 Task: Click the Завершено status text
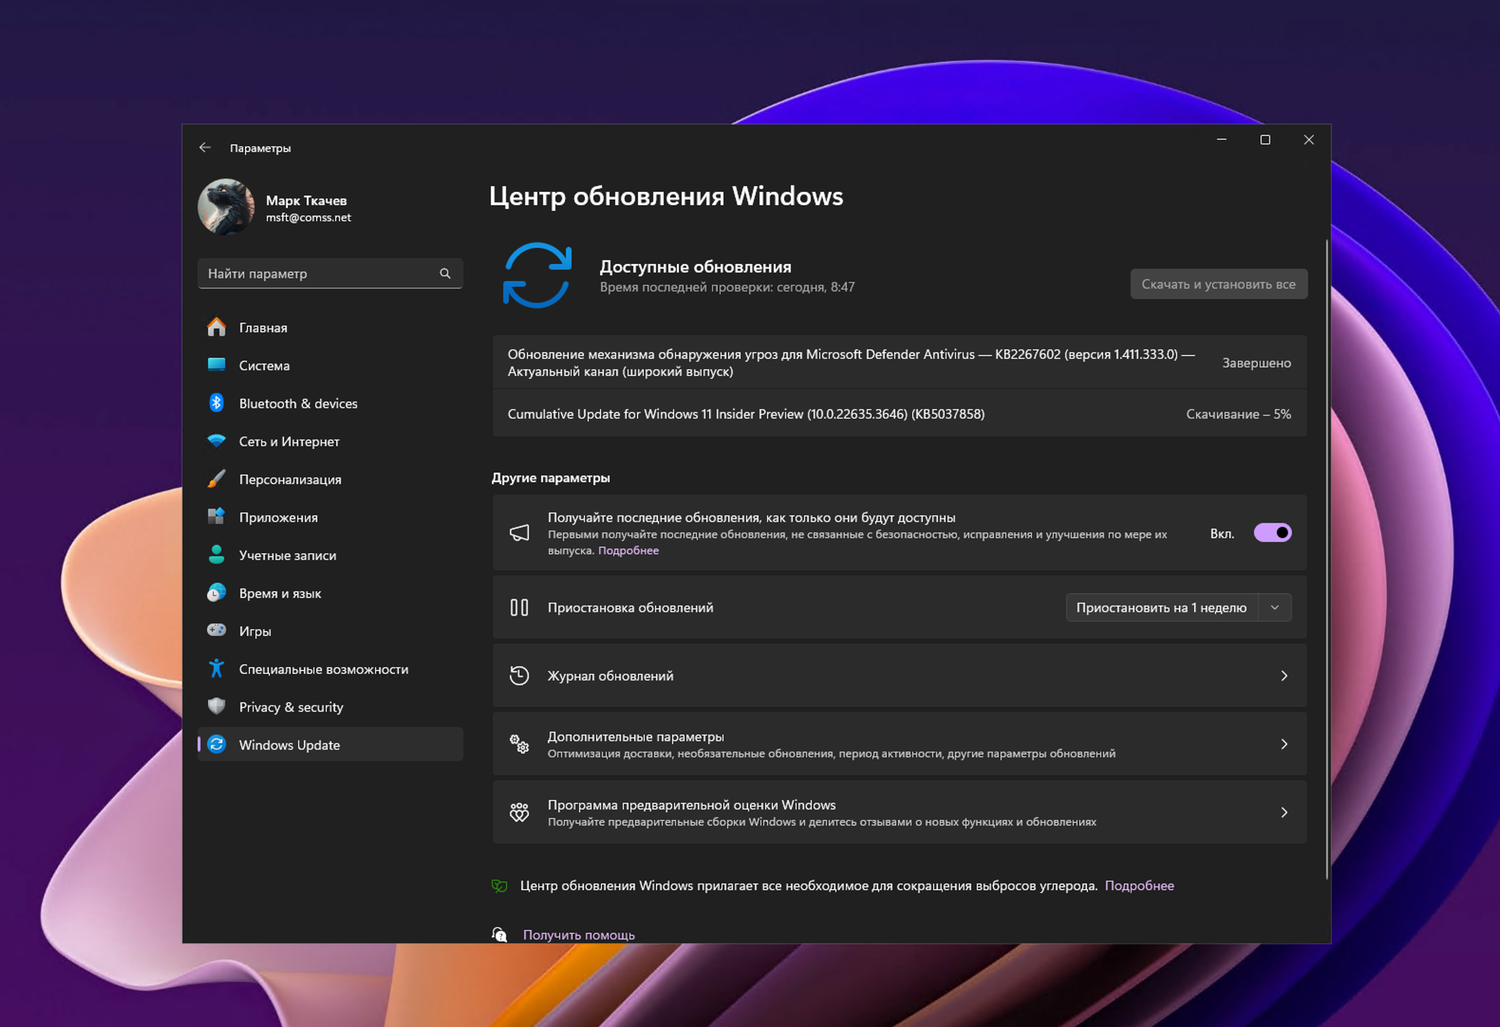(1256, 363)
